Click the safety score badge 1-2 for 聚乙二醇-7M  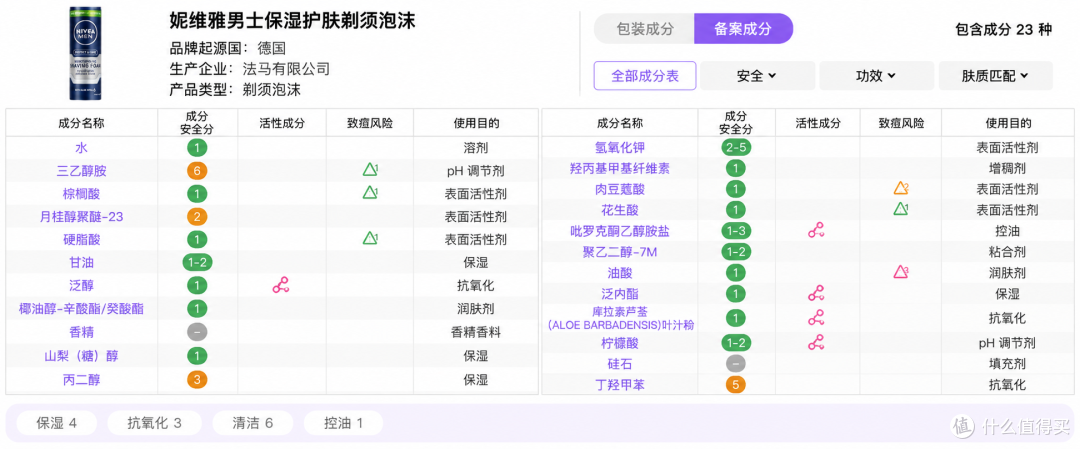coord(736,252)
